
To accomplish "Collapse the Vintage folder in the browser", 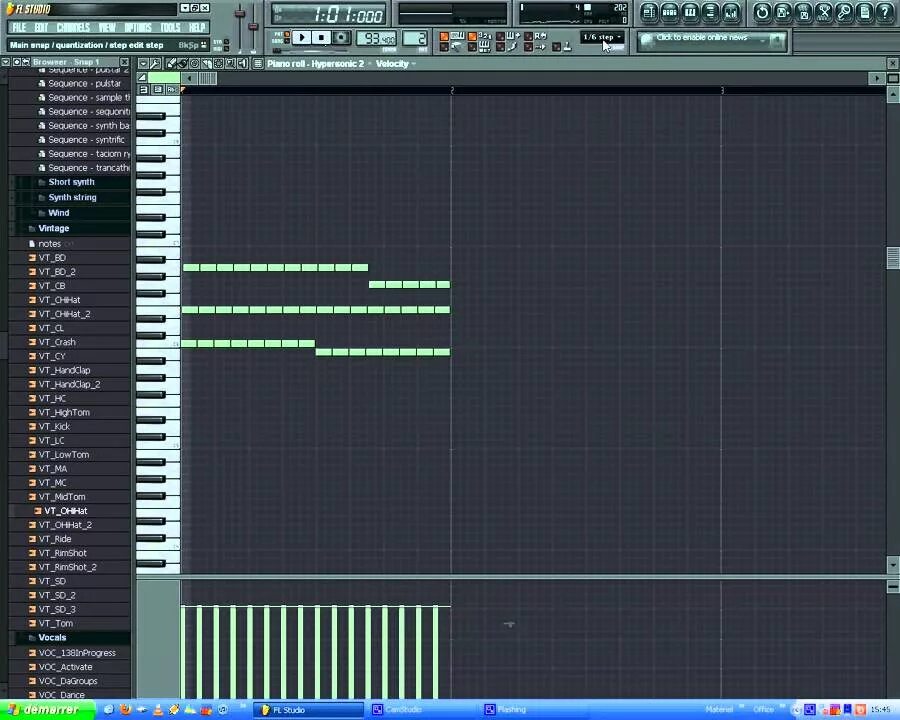I will (x=54, y=228).
